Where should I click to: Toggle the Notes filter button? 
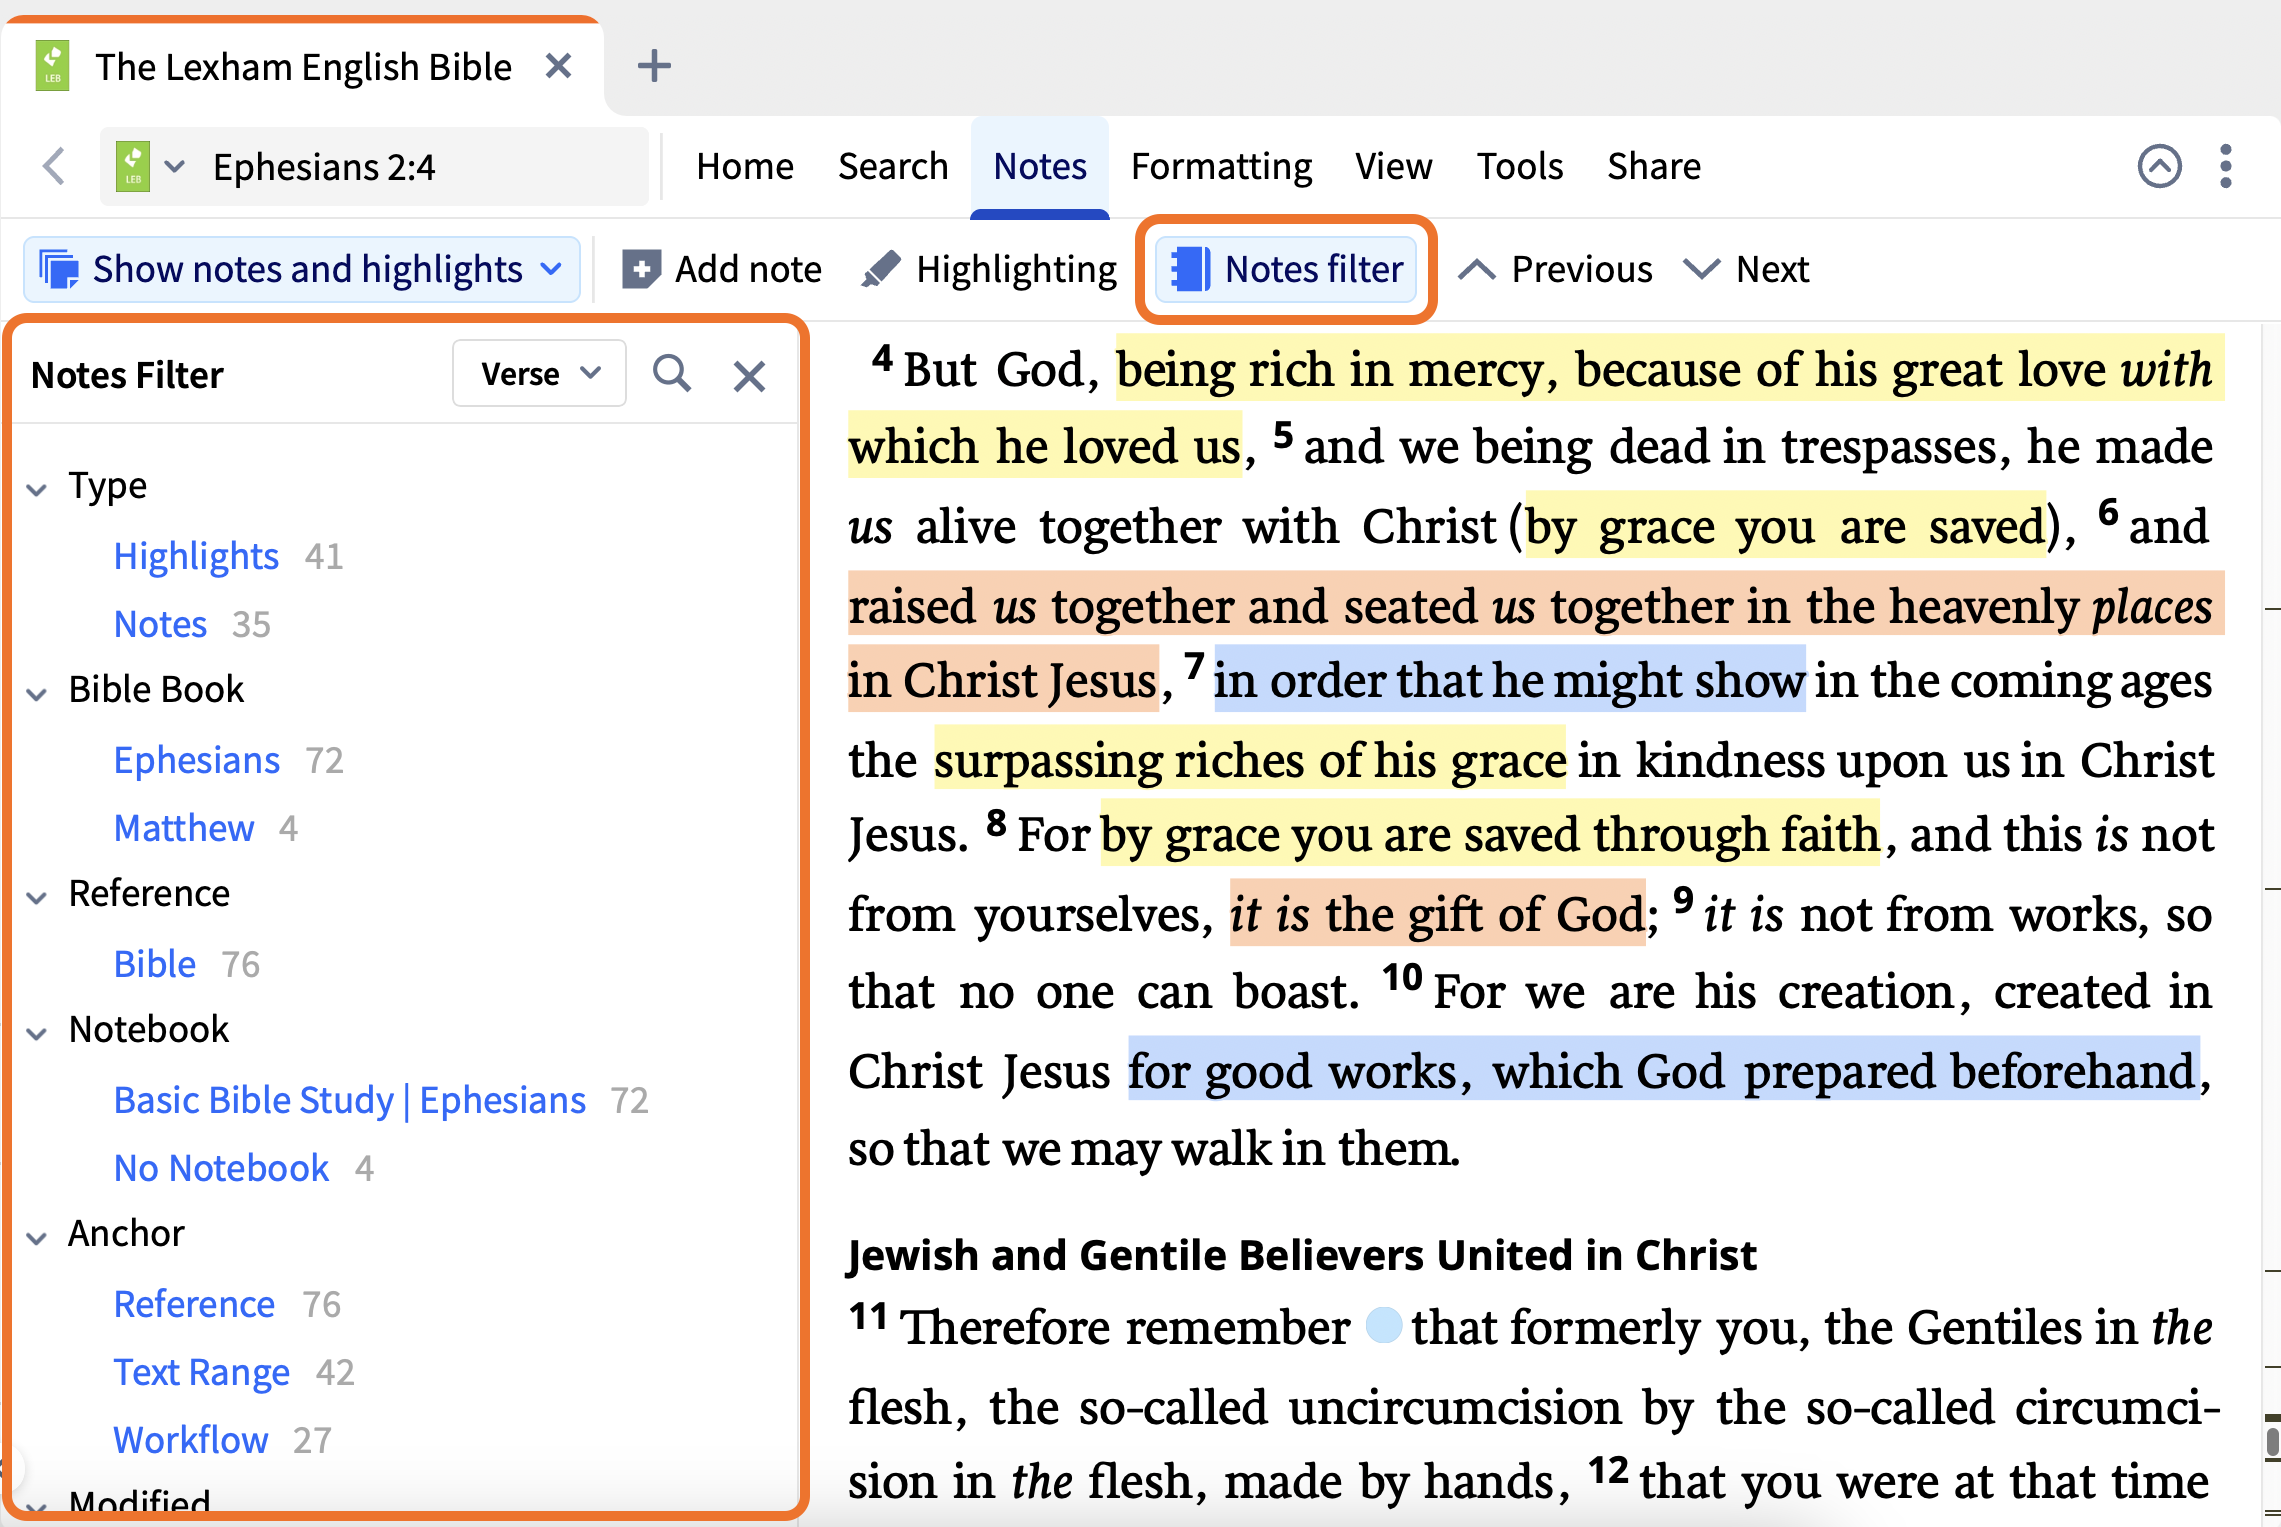pos(1286,269)
